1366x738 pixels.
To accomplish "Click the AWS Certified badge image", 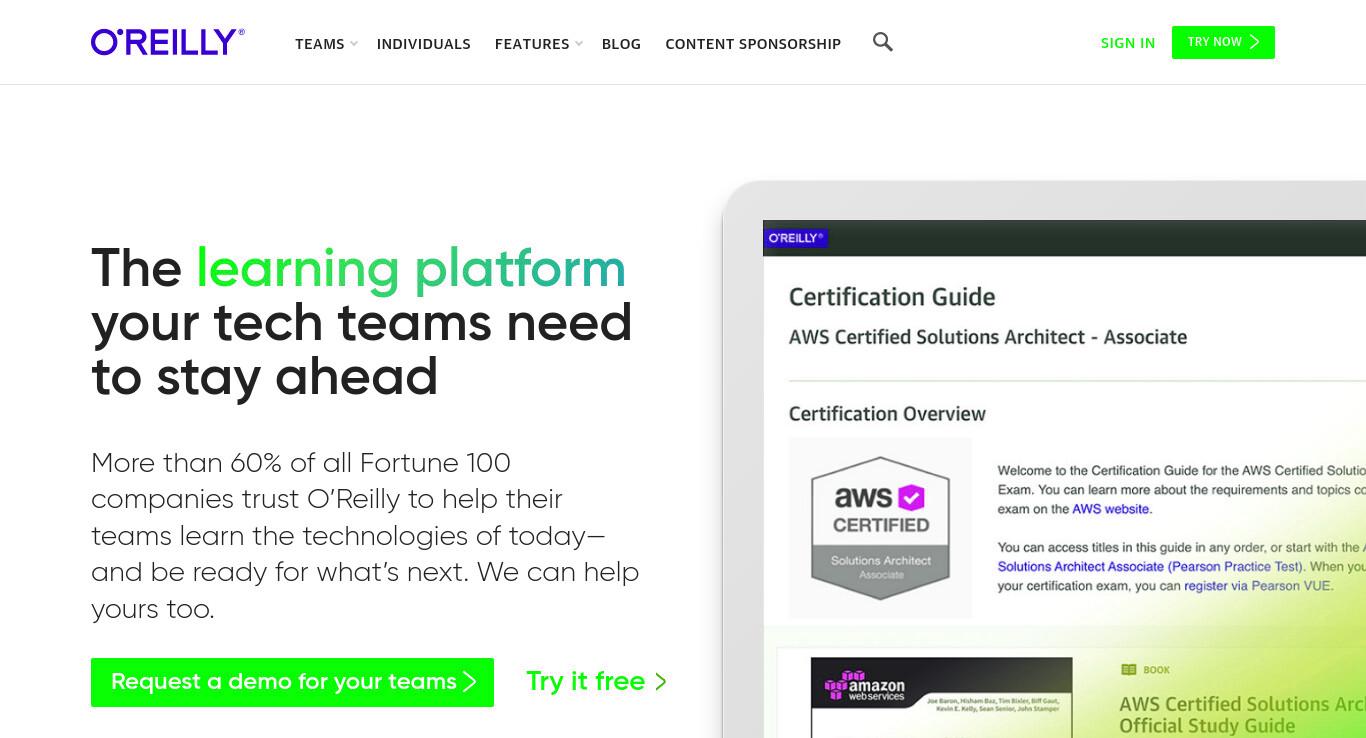I will [x=880, y=527].
